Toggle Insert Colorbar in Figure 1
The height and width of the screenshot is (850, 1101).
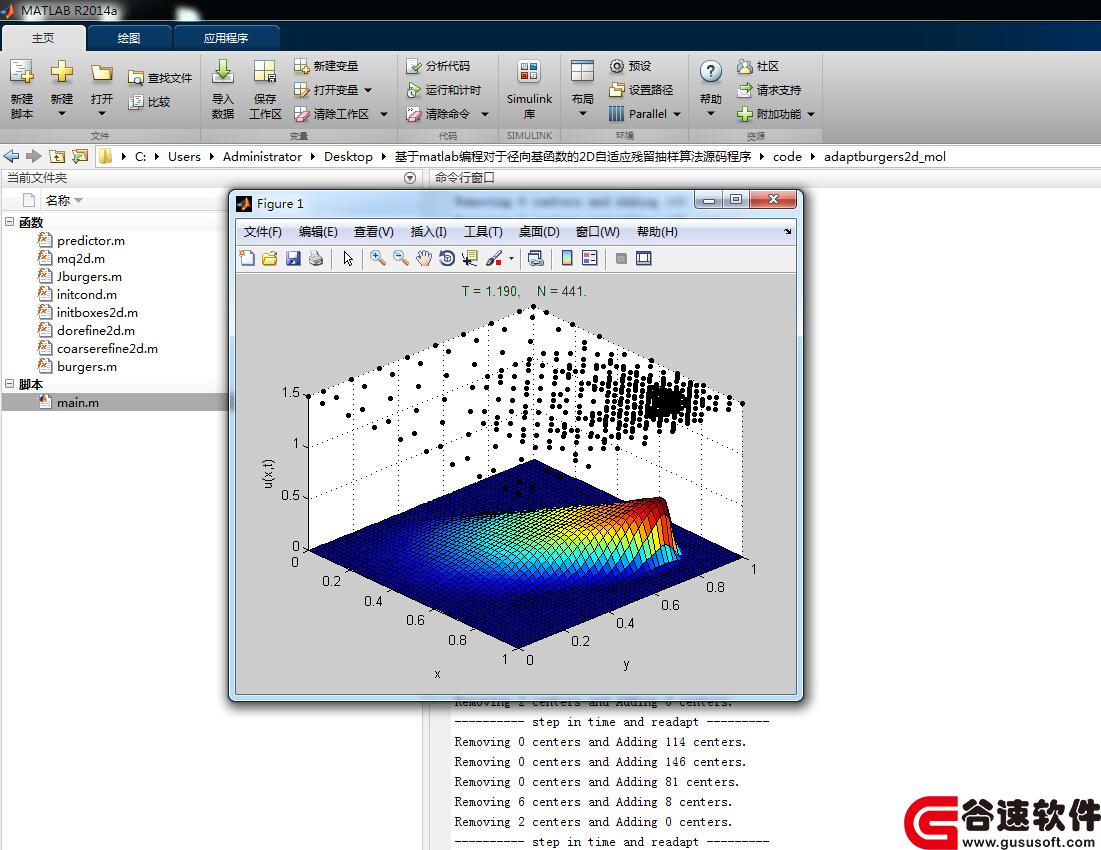click(567, 258)
